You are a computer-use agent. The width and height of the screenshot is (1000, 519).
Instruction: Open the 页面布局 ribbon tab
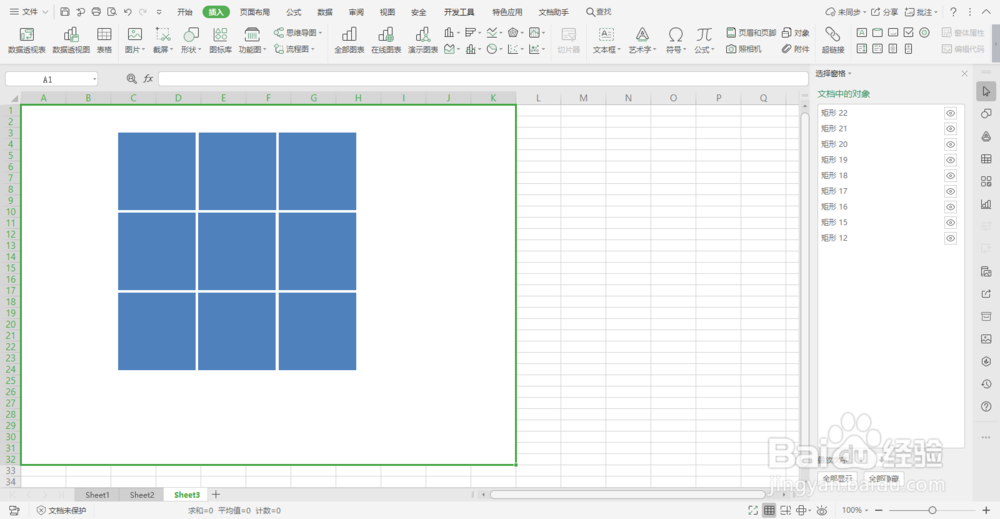[x=254, y=12]
